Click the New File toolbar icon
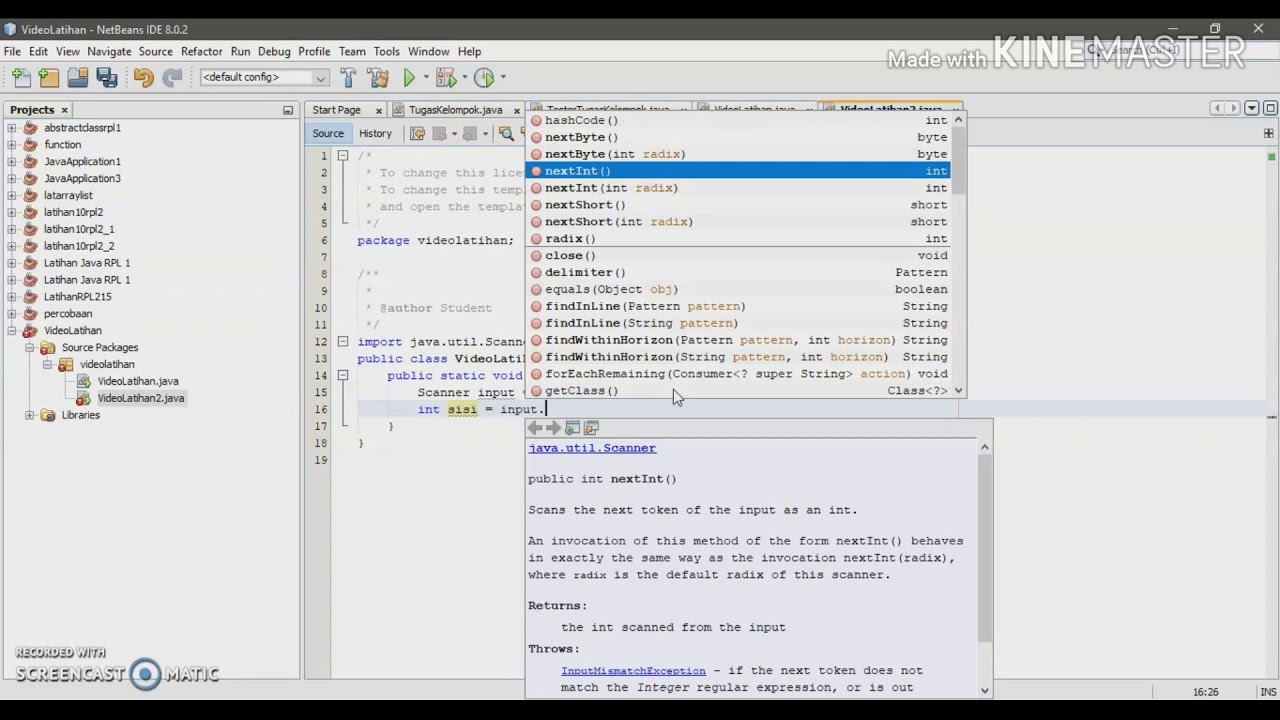1280x720 pixels. click(x=21, y=77)
